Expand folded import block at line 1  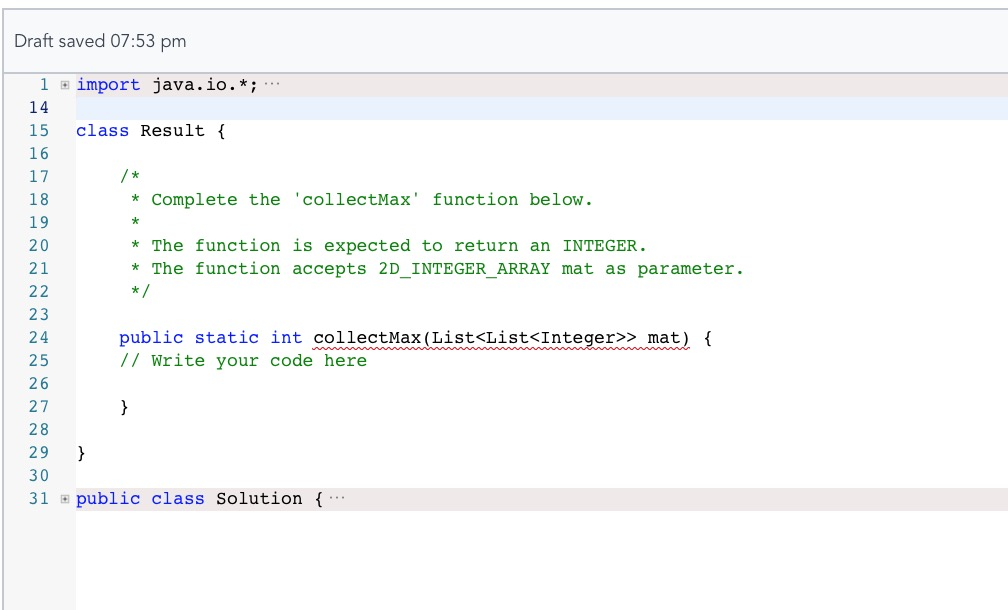(x=65, y=85)
